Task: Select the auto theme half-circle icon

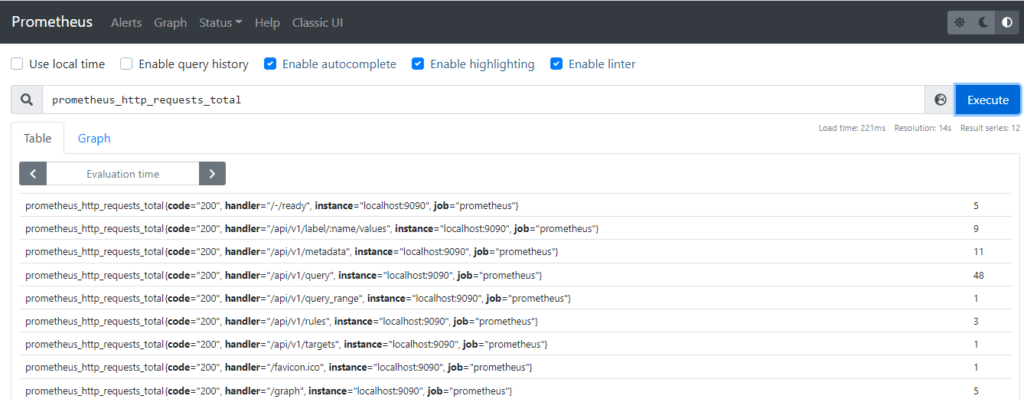Action: 1007,22
